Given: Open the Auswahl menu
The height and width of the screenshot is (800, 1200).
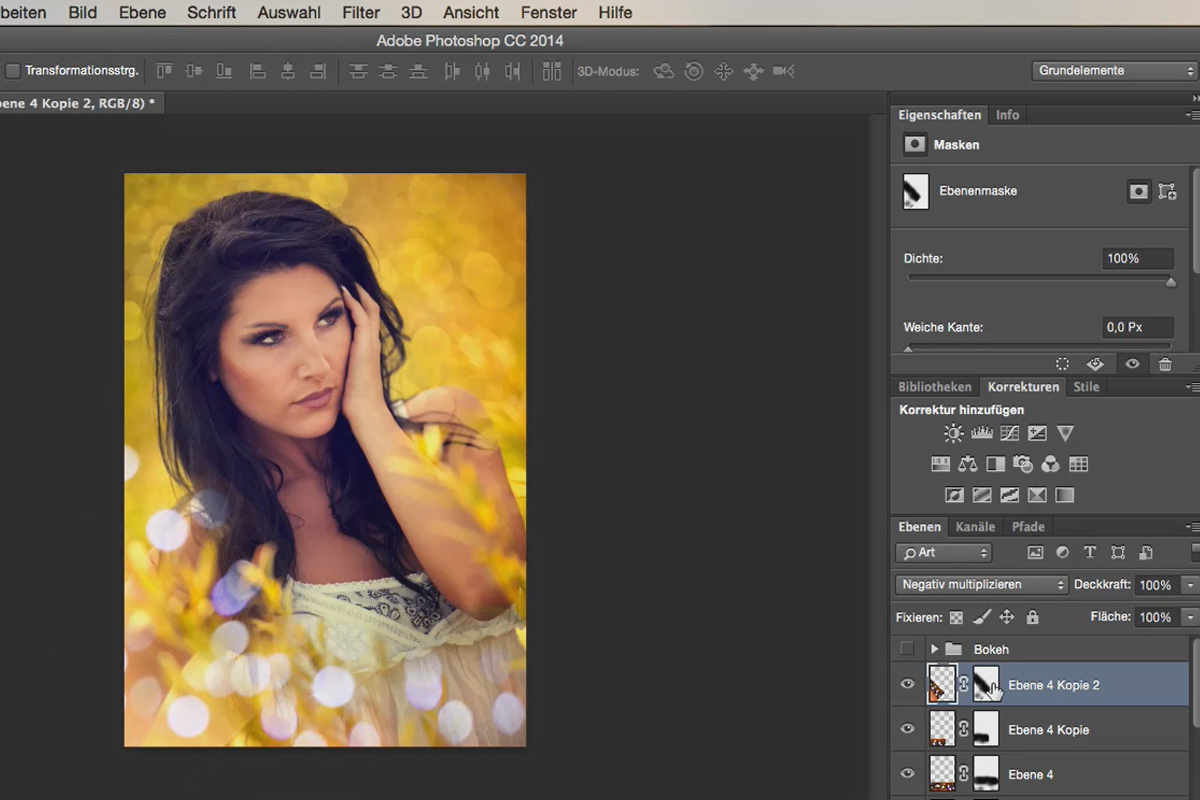Looking at the screenshot, I should 289,13.
